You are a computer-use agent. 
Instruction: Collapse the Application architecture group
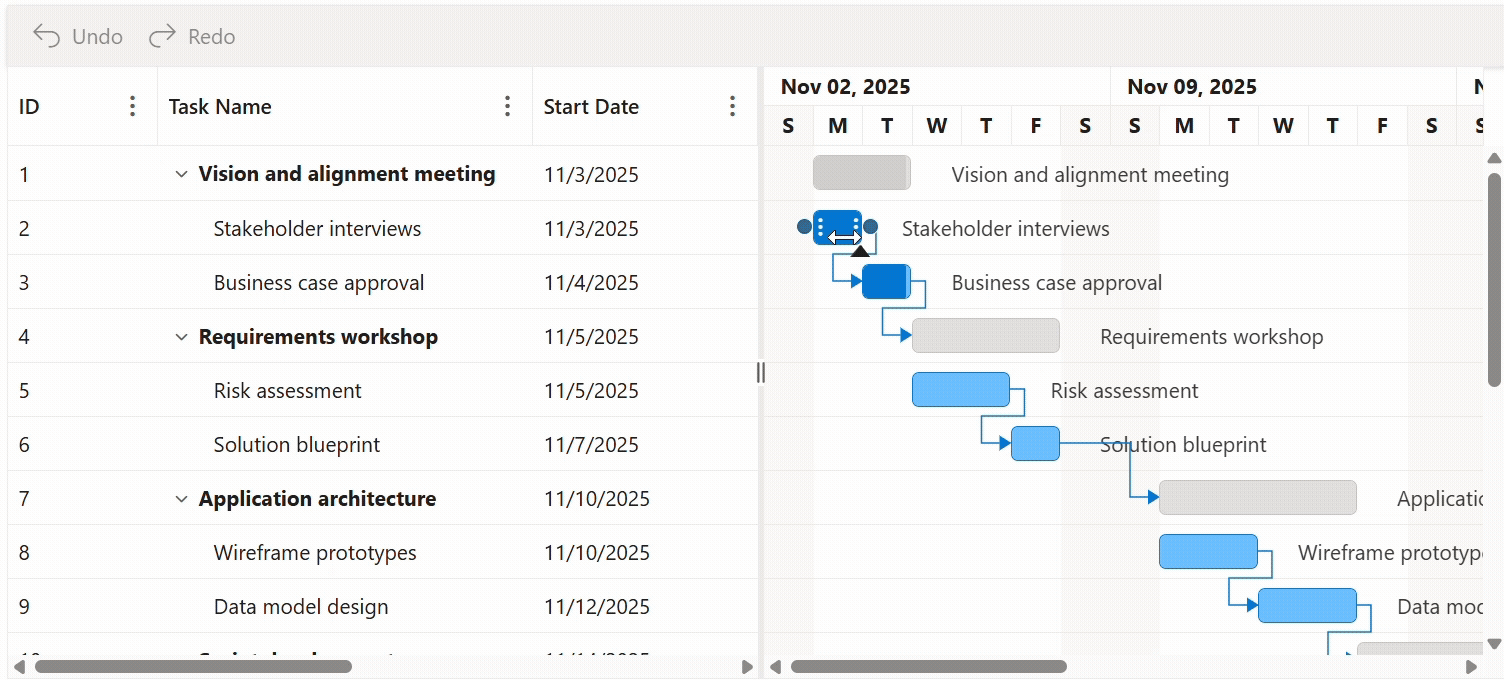(x=181, y=498)
